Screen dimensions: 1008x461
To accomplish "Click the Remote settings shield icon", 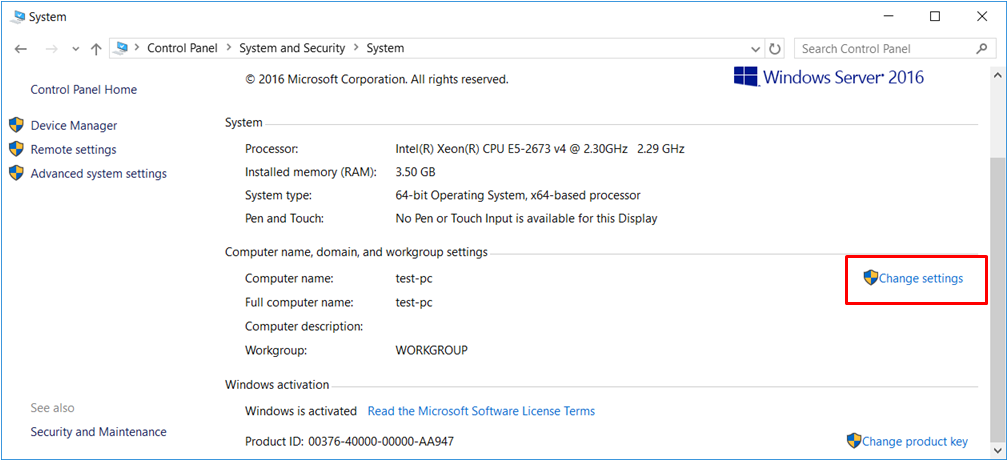I will coord(16,149).
